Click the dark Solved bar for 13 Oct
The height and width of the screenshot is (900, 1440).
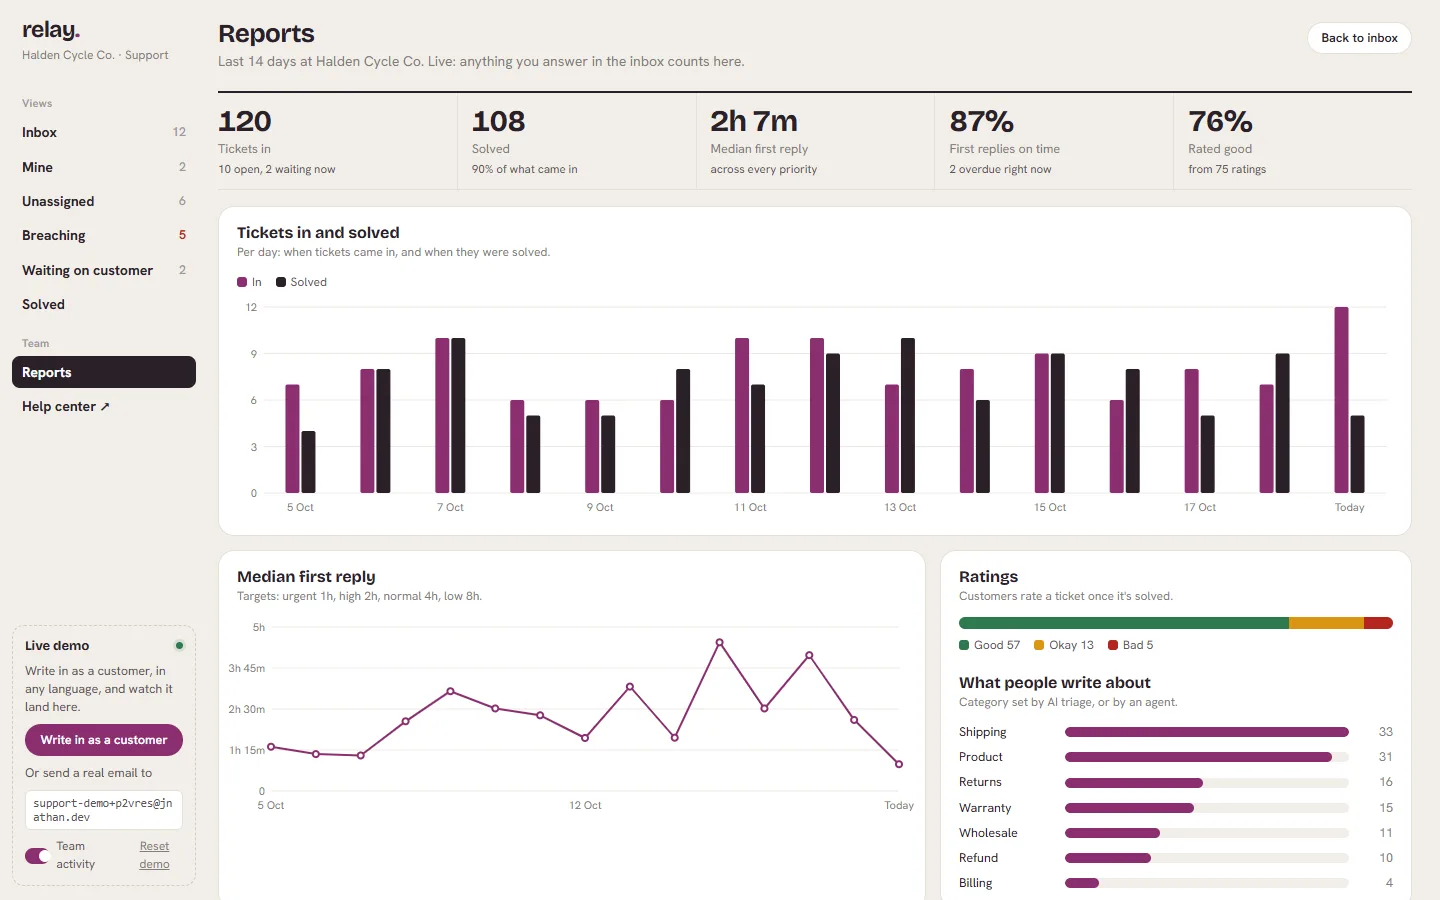click(x=908, y=415)
